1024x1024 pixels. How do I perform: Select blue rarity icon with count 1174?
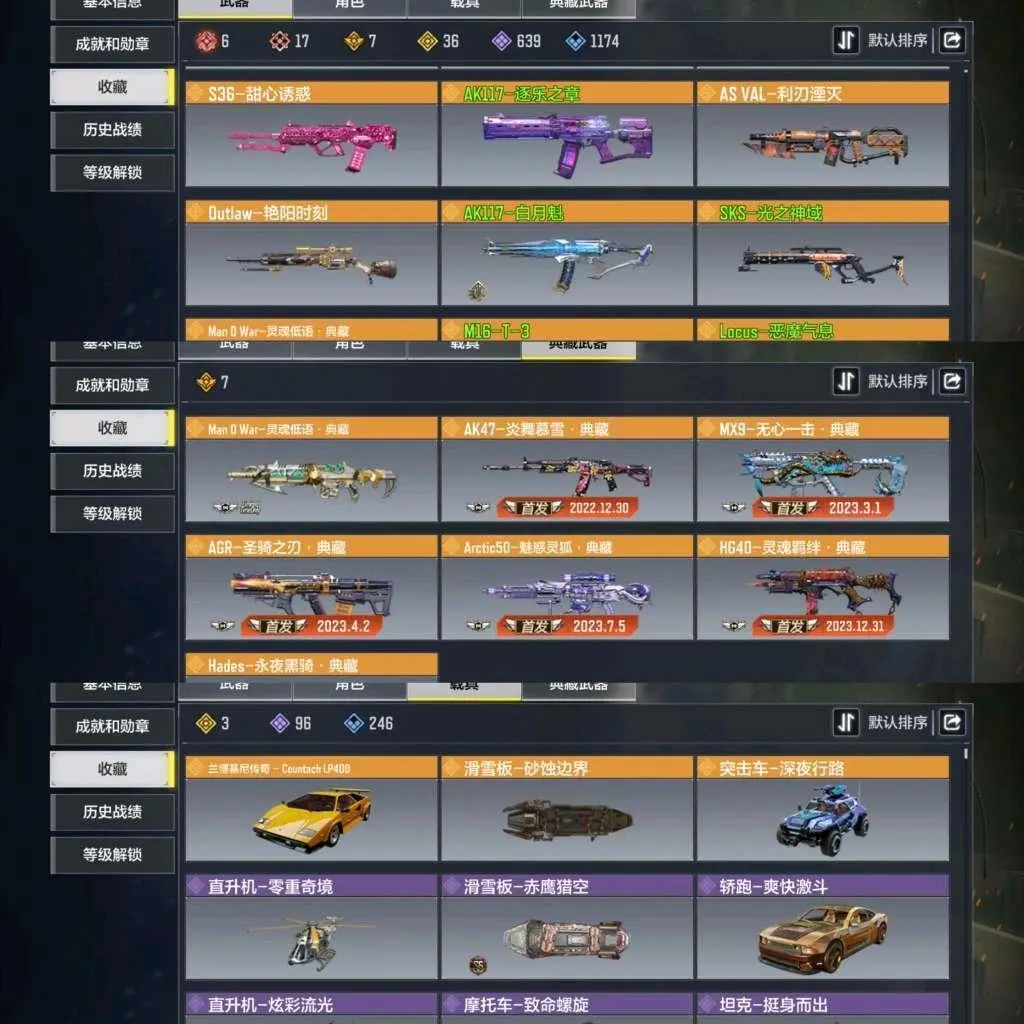[x=575, y=41]
